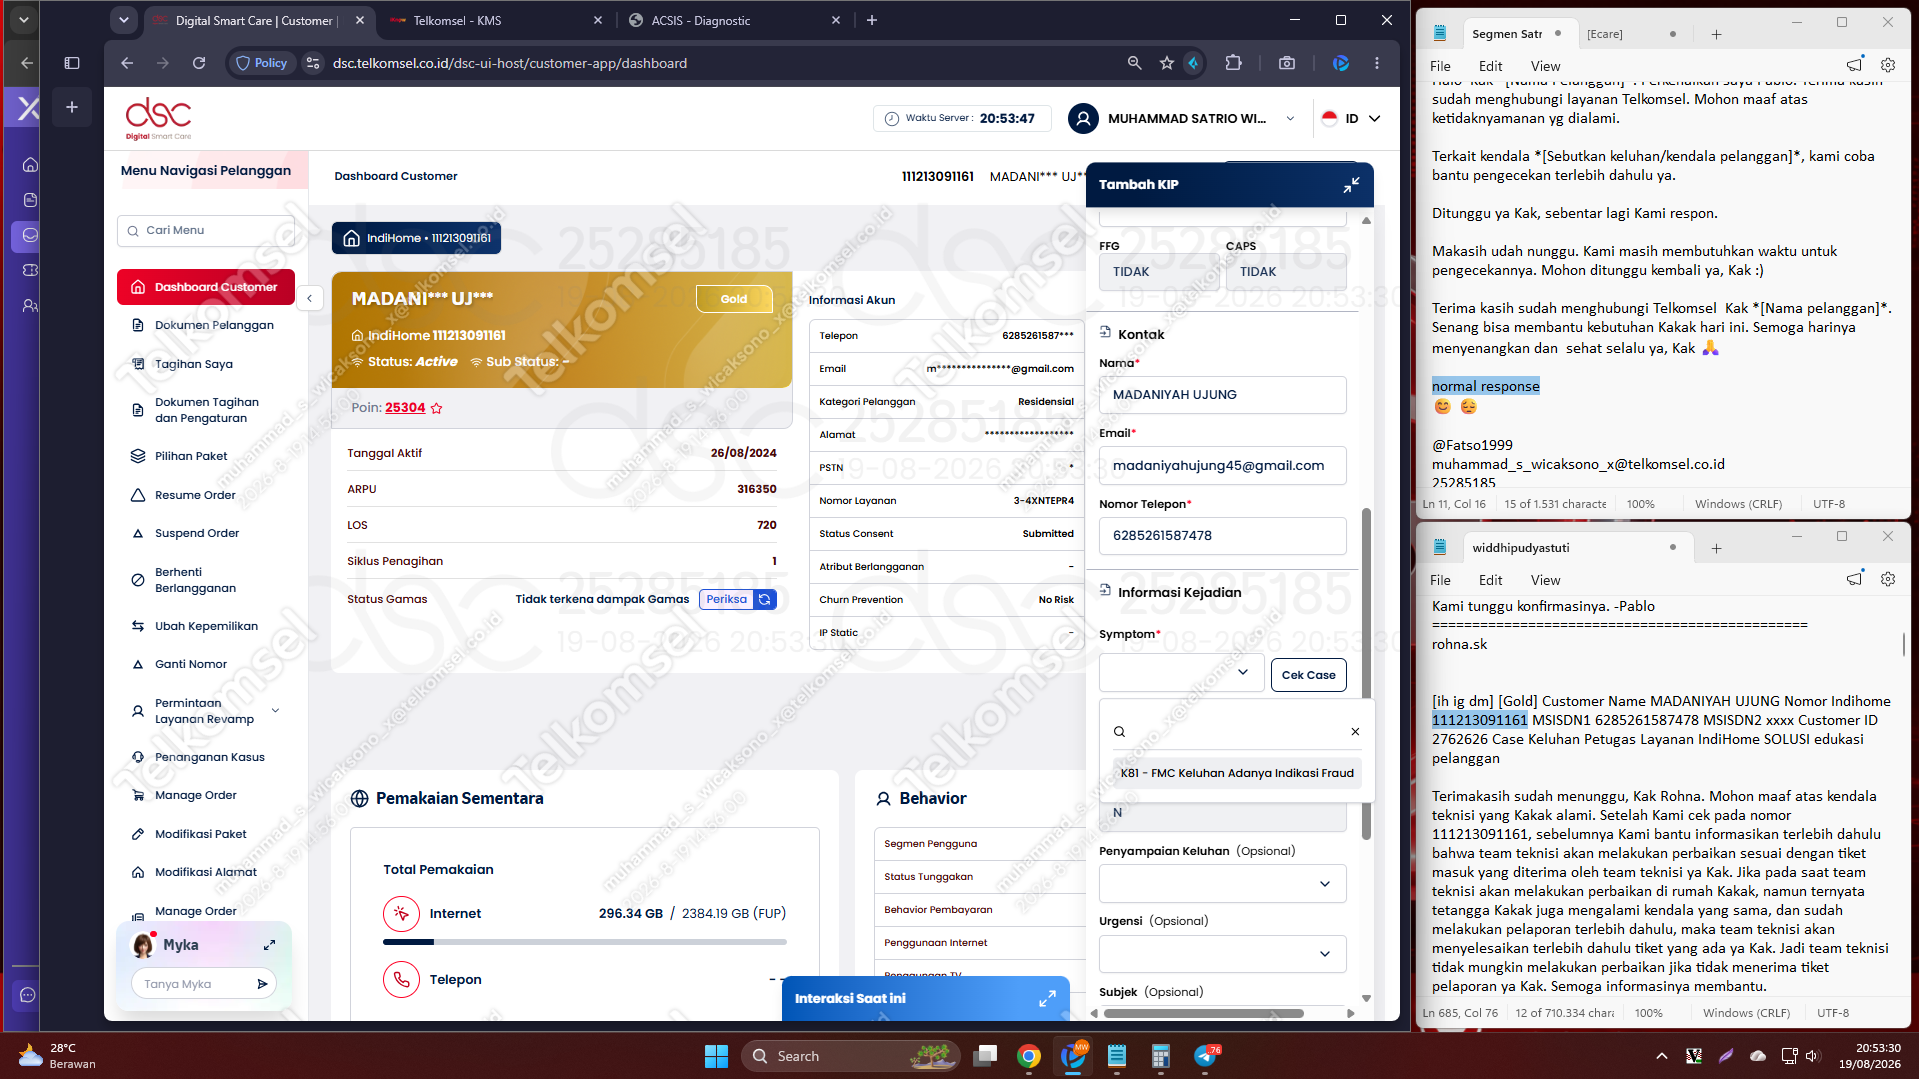The height and width of the screenshot is (1079, 1919).
Task: Click the IndiHome 111213091161 chip
Action: pyautogui.click(x=416, y=238)
